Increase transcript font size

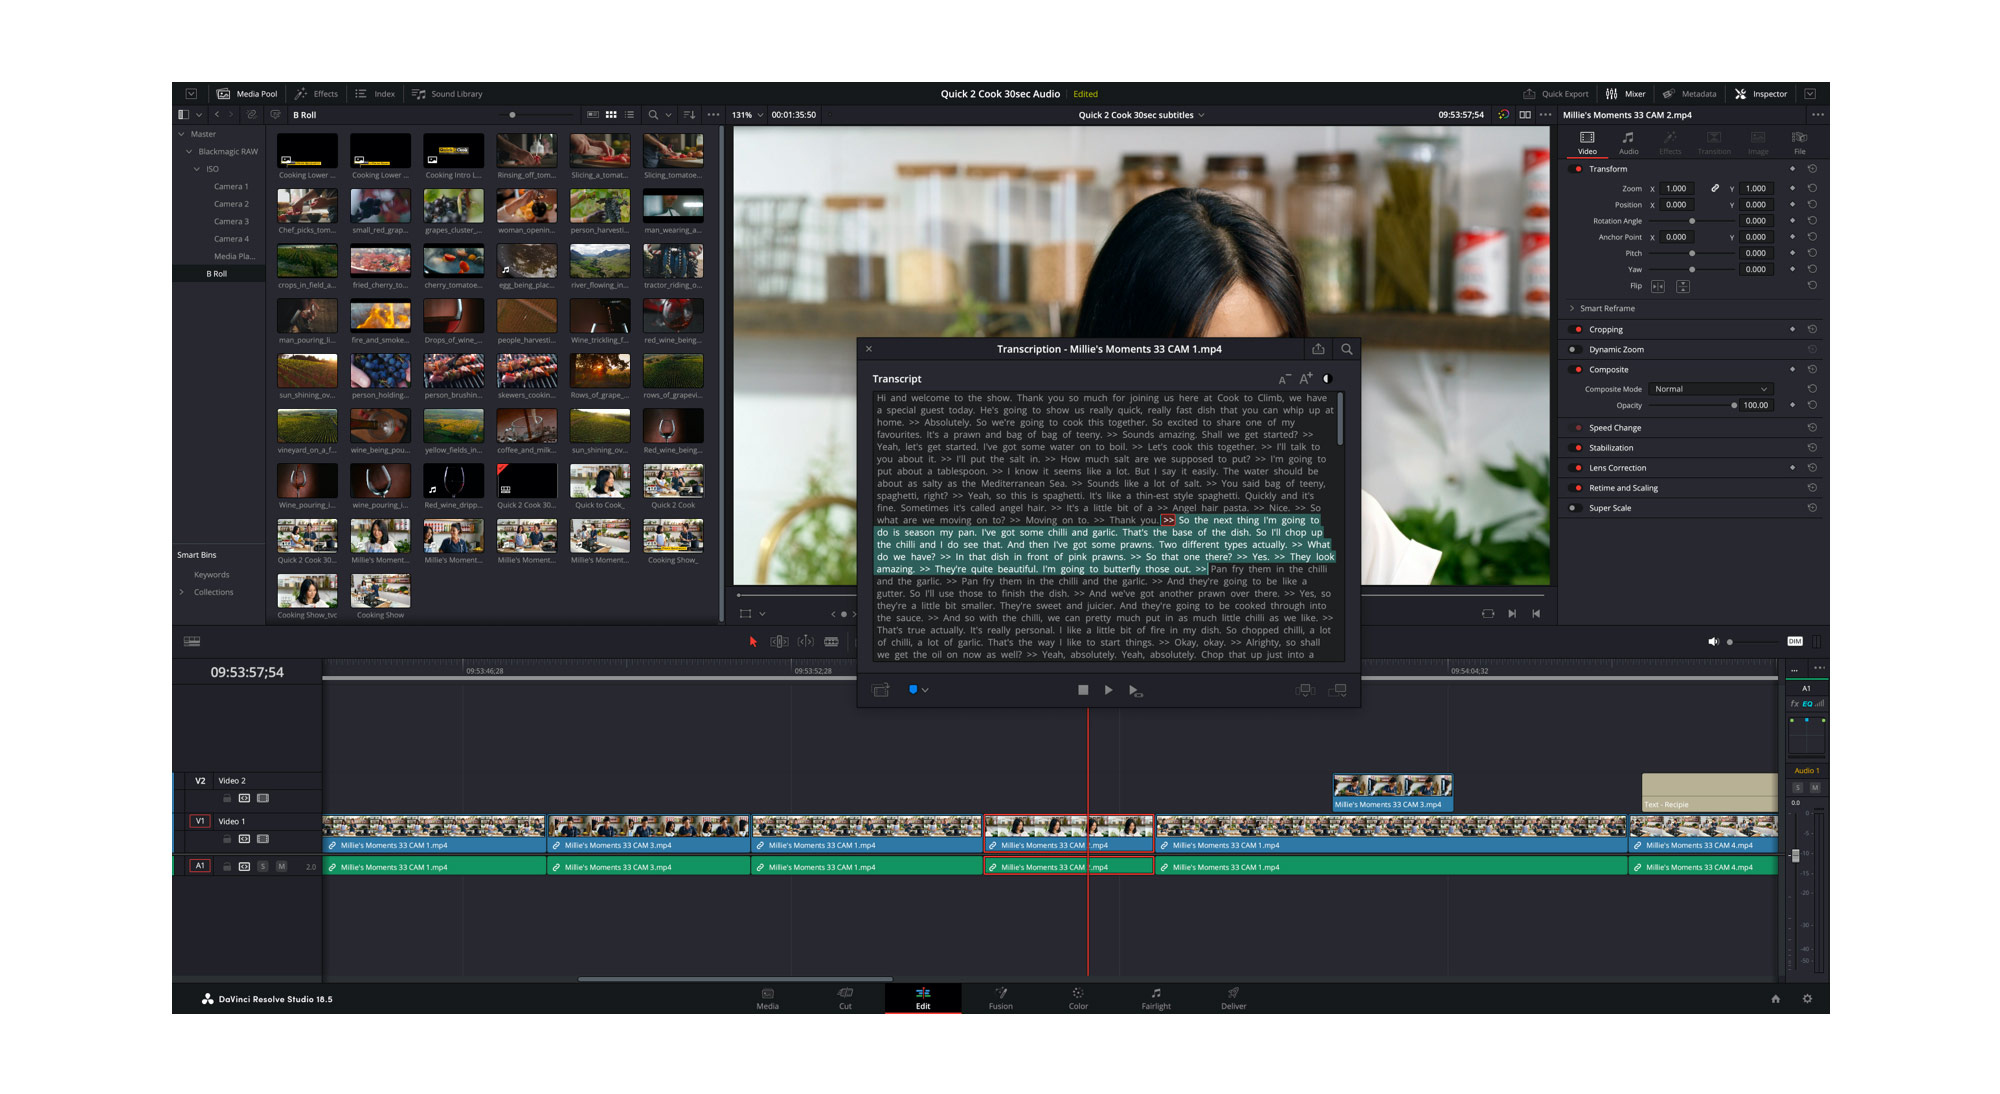coord(1305,379)
